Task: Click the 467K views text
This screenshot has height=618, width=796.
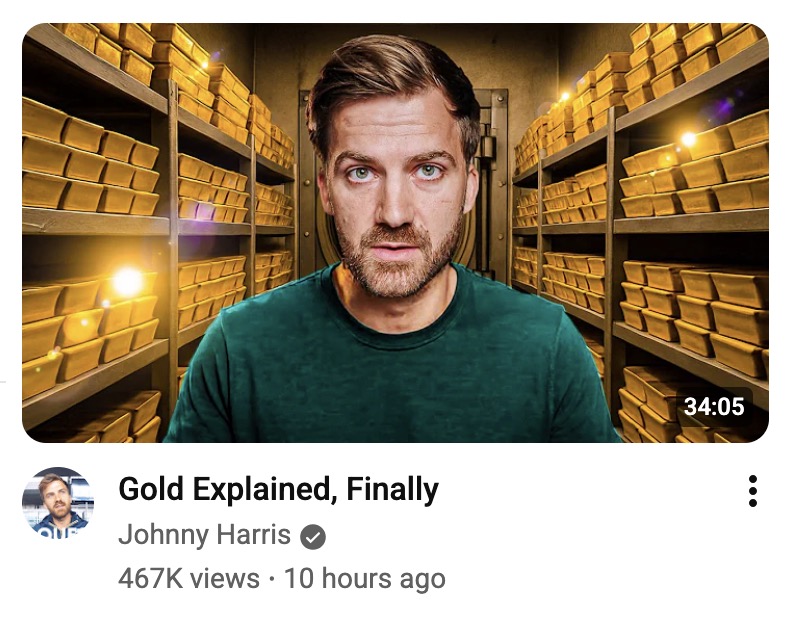Action: [189, 579]
